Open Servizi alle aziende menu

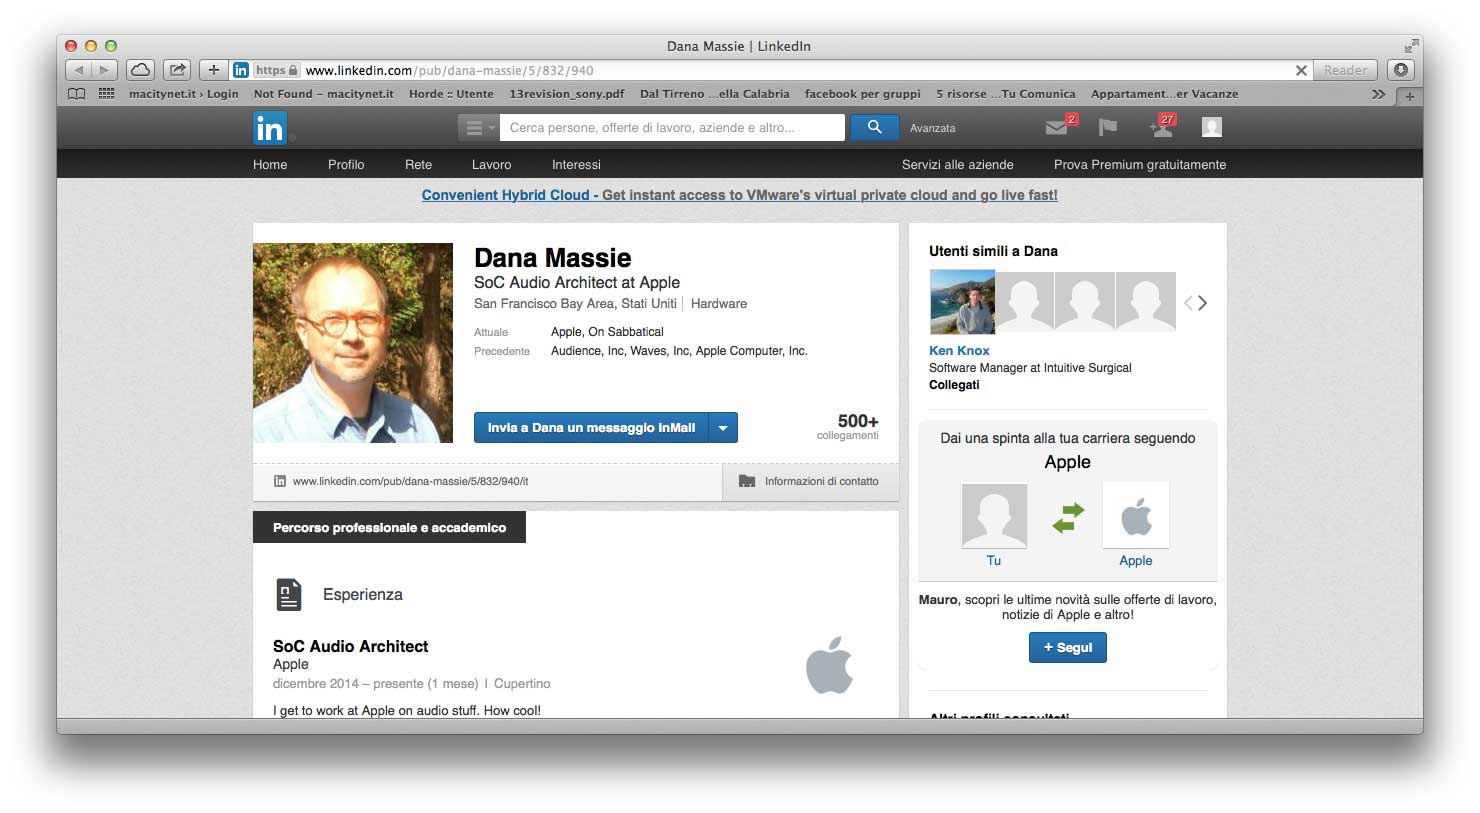[958, 165]
